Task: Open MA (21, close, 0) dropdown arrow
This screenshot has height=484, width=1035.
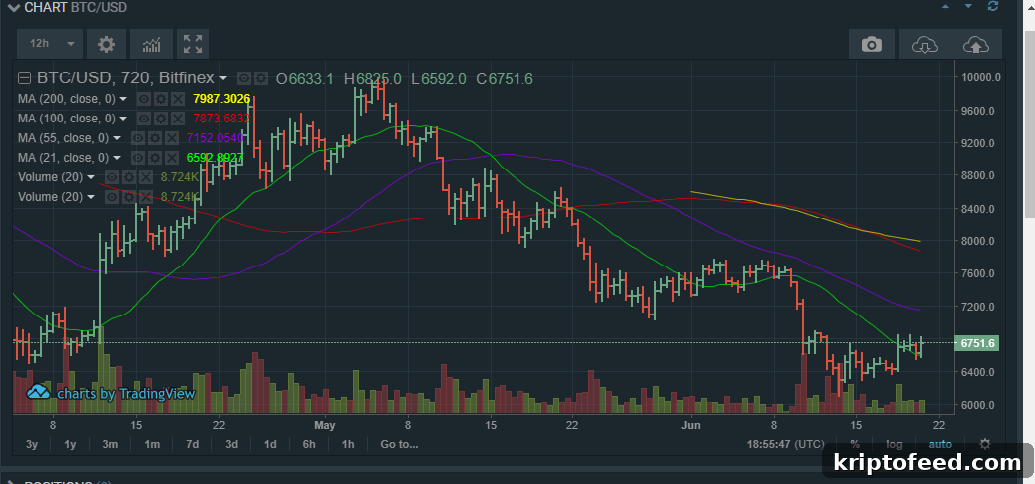Action: [x=117, y=158]
